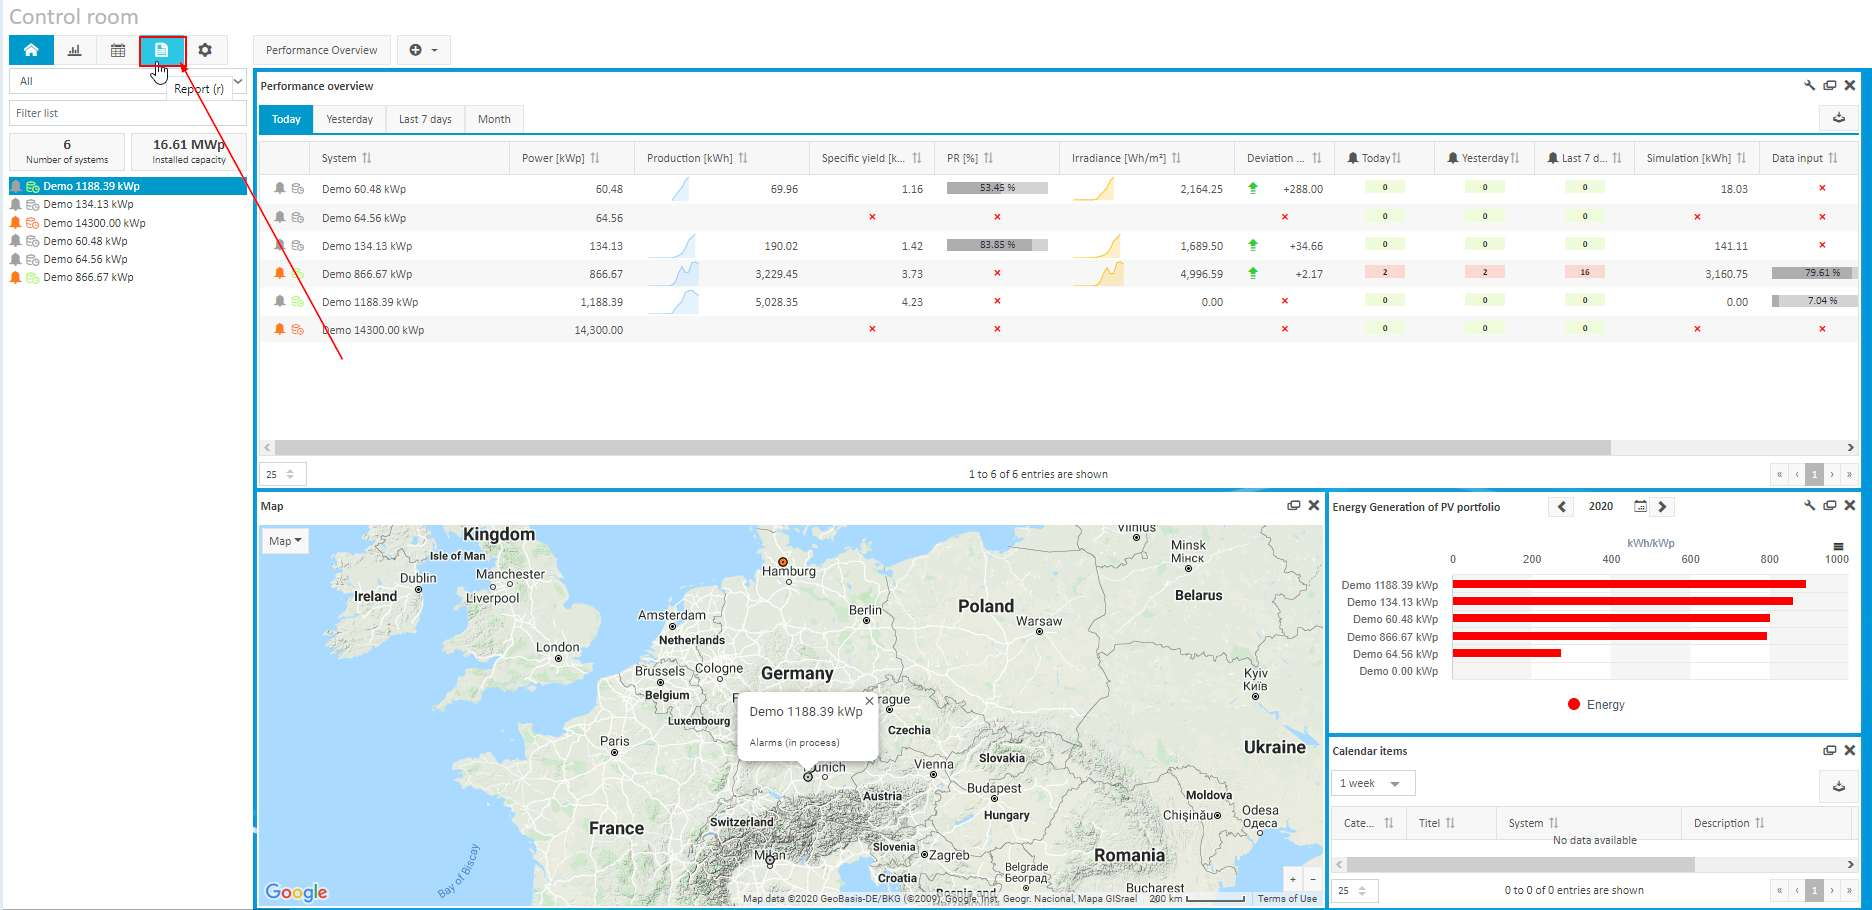Go to next year in energy chart

(1662, 507)
